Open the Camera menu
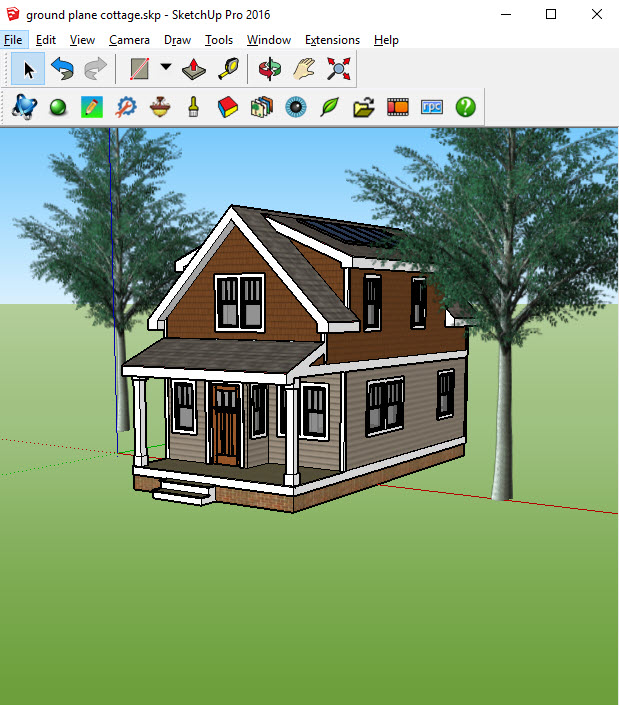619x705 pixels. point(129,40)
